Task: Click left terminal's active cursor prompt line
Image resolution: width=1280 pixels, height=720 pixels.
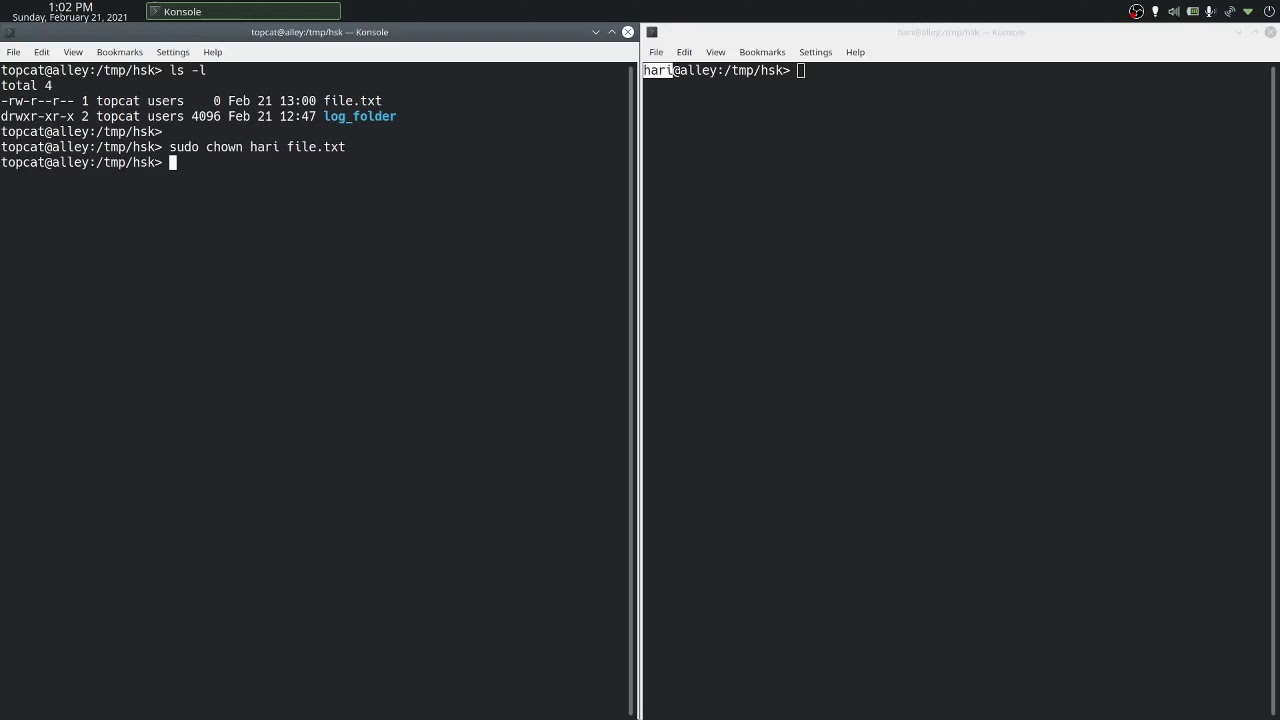Action: [x=88, y=162]
